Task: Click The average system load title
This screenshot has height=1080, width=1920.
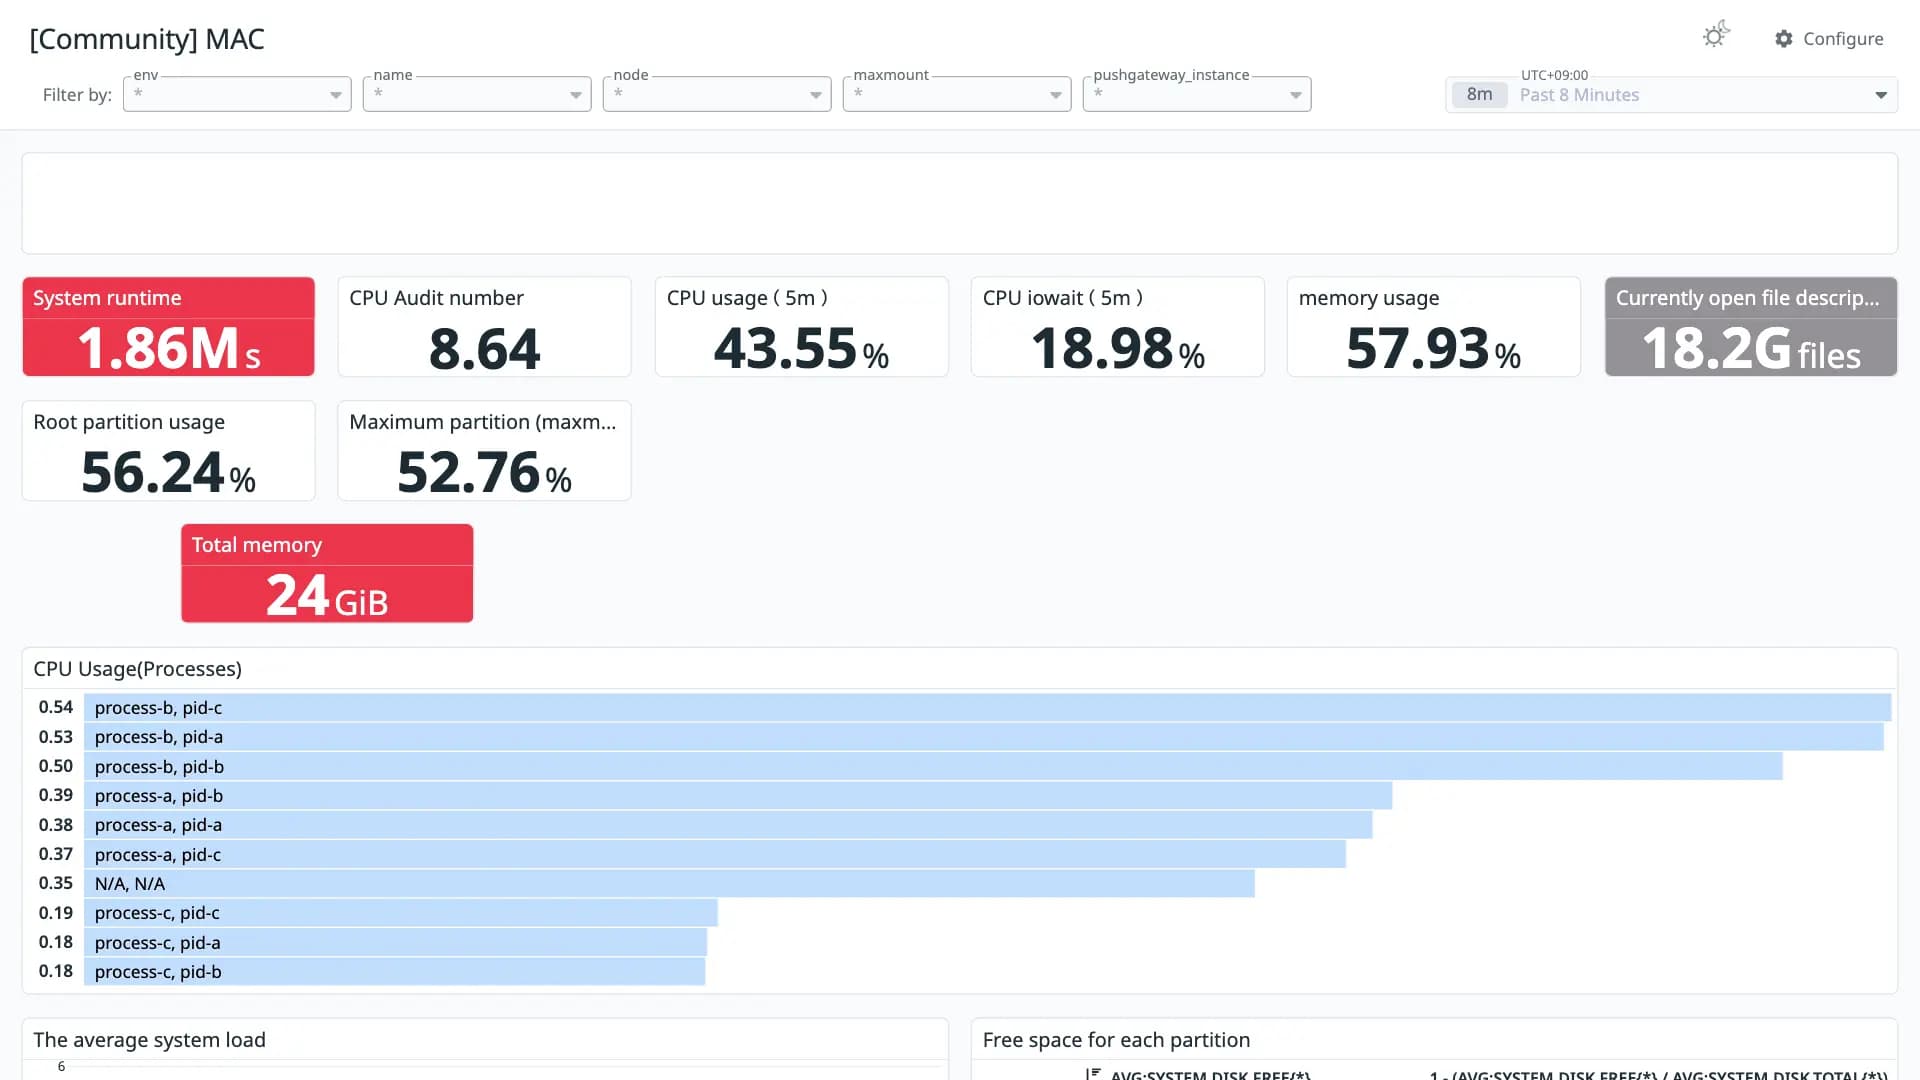Action: click(x=149, y=1040)
